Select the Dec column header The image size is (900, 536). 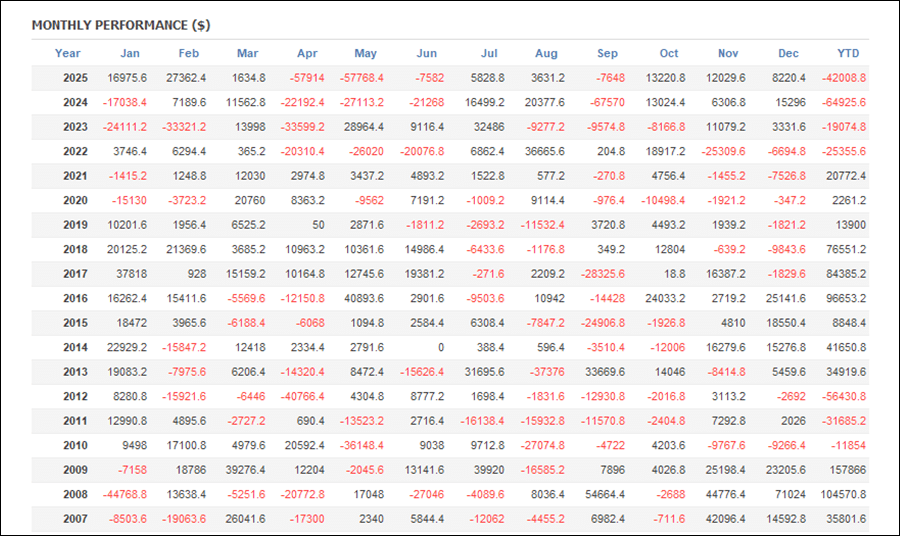tap(789, 53)
